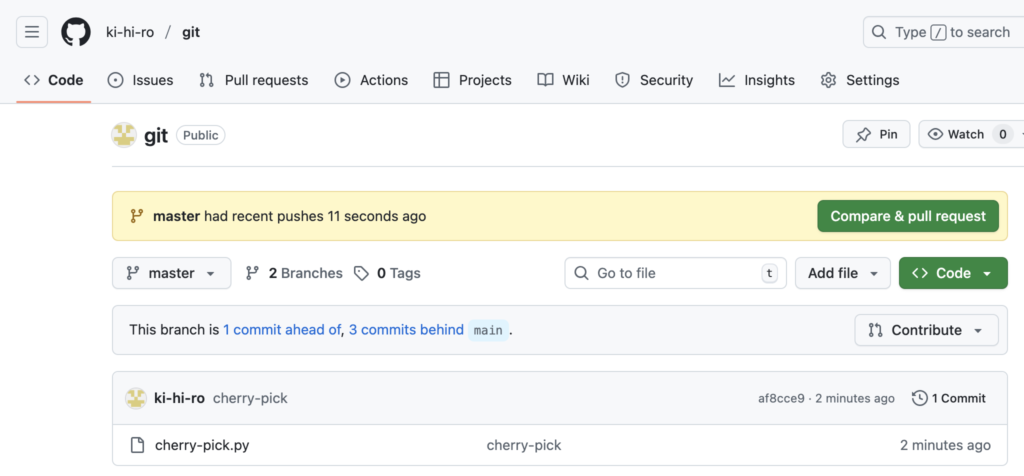Open the 3 commits behind link

pos(406,330)
